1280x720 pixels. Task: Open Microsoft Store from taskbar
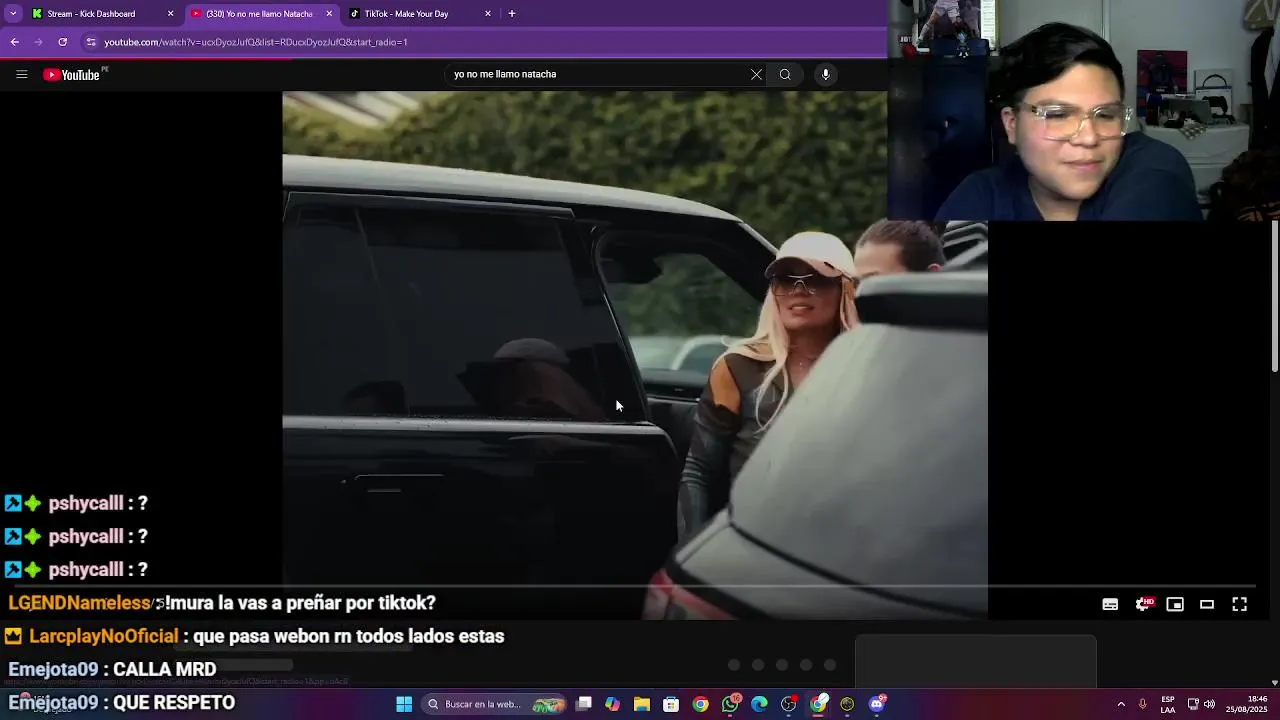click(671, 704)
